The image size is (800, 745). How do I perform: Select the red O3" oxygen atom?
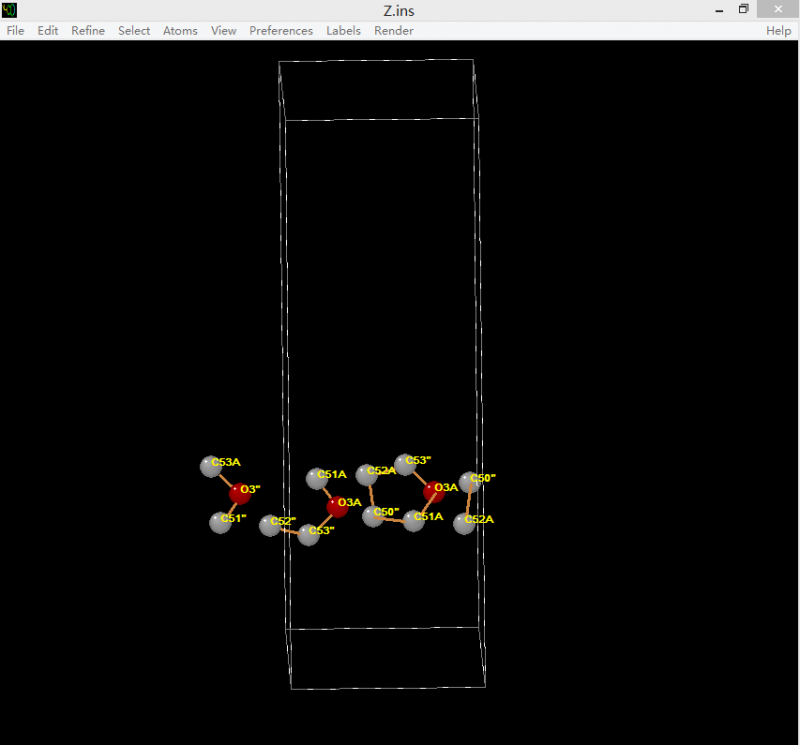click(x=240, y=493)
